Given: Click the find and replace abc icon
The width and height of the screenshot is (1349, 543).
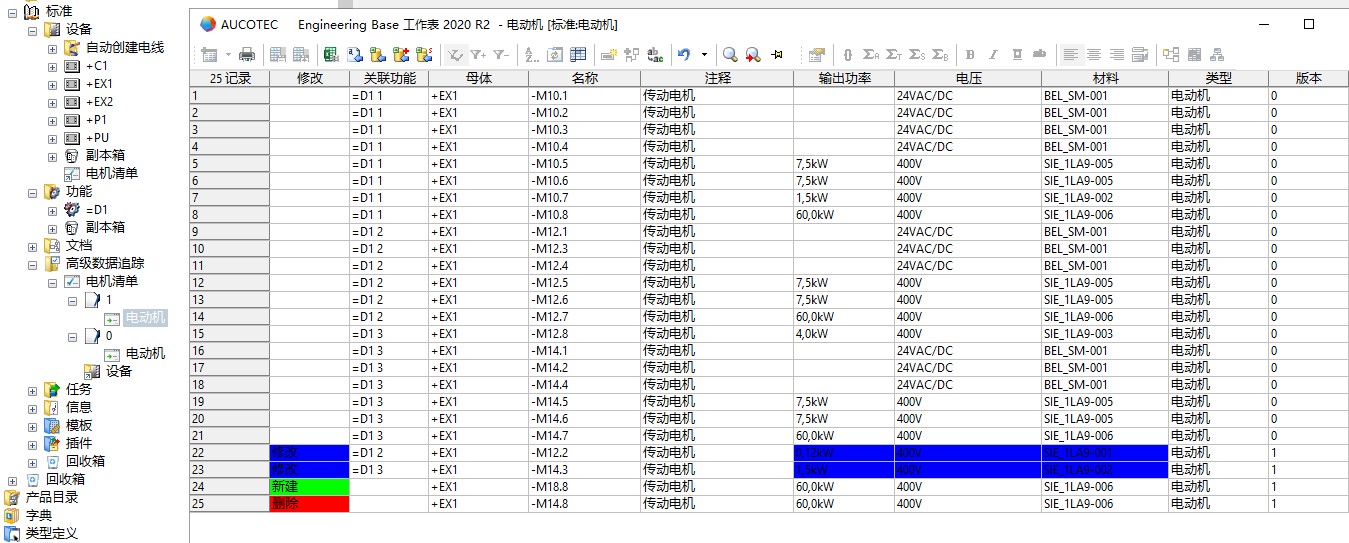Looking at the screenshot, I should point(654,55).
